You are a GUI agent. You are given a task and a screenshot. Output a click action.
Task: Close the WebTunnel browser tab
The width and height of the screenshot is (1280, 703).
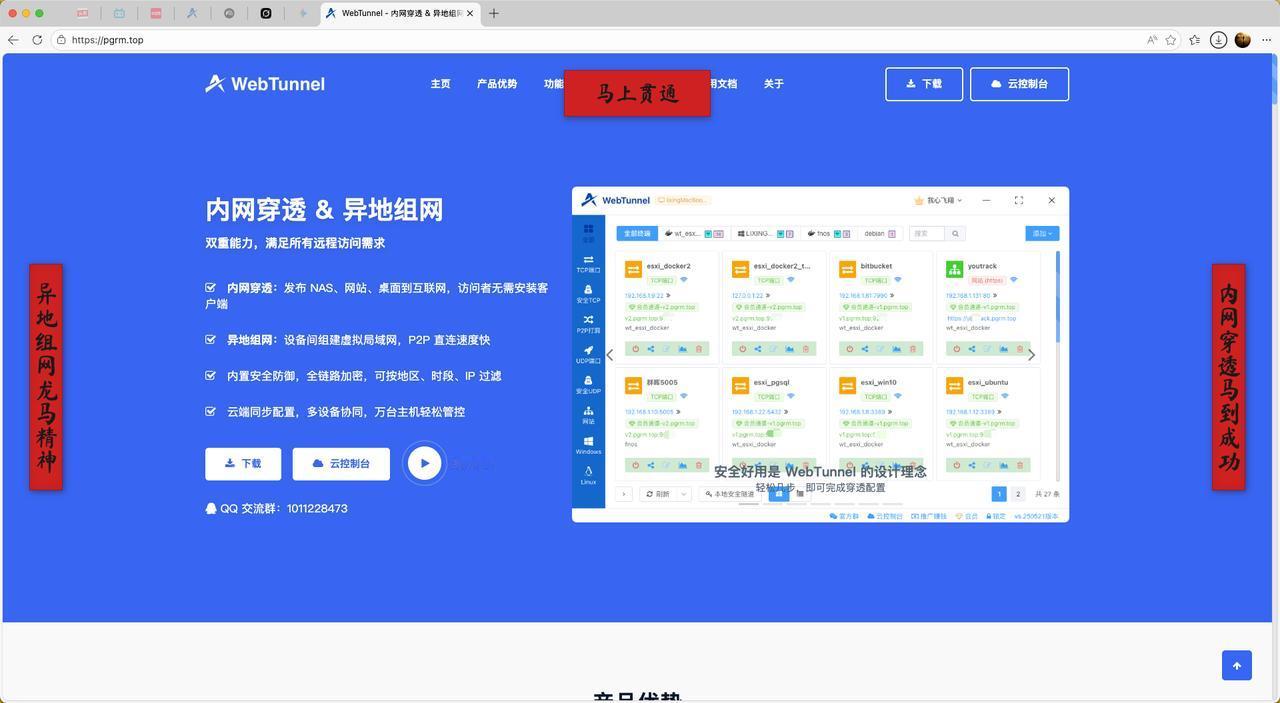470,13
